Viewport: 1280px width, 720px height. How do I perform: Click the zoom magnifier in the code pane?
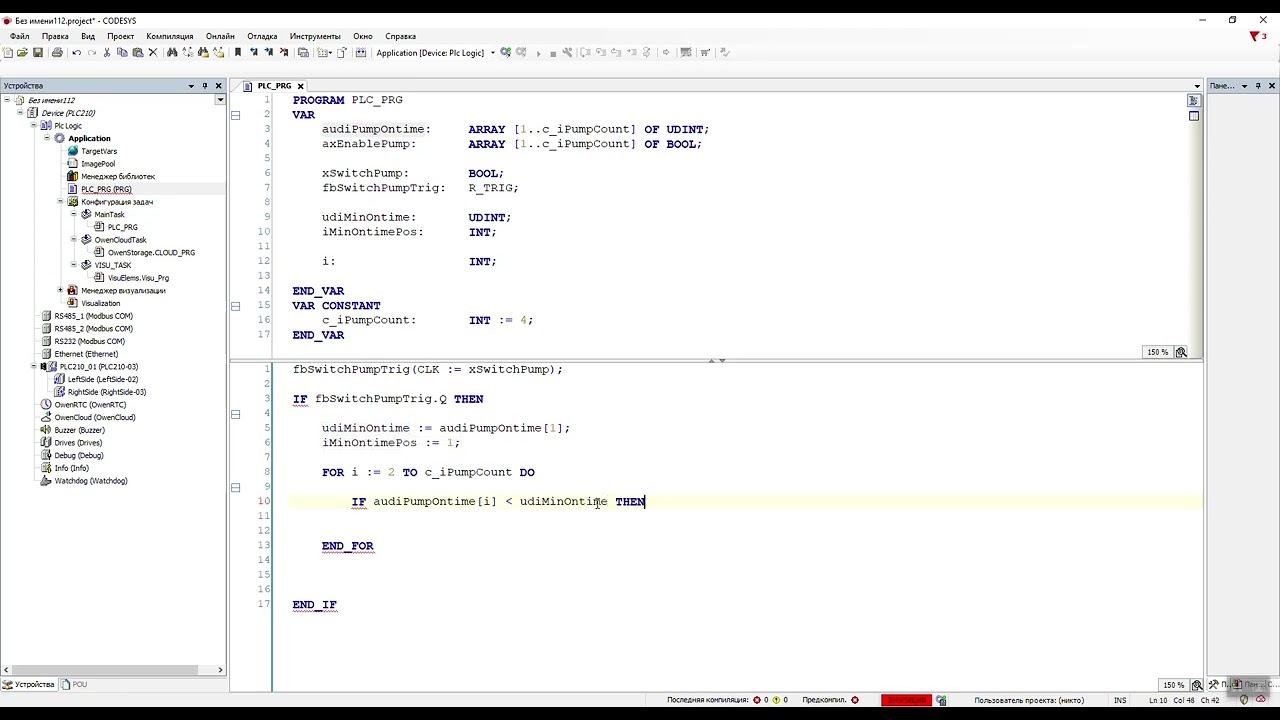(x=1197, y=685)
